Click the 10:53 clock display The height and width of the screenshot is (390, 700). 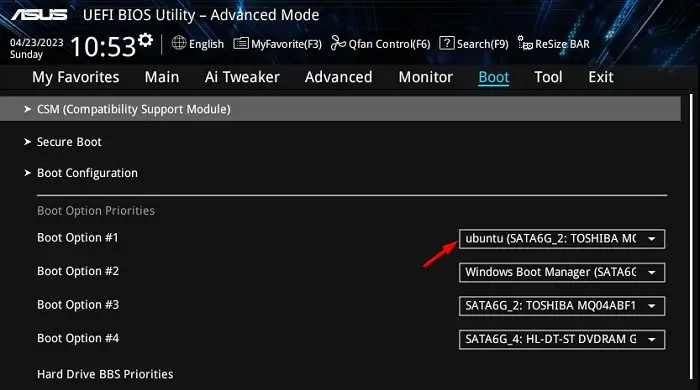[103, 46]
